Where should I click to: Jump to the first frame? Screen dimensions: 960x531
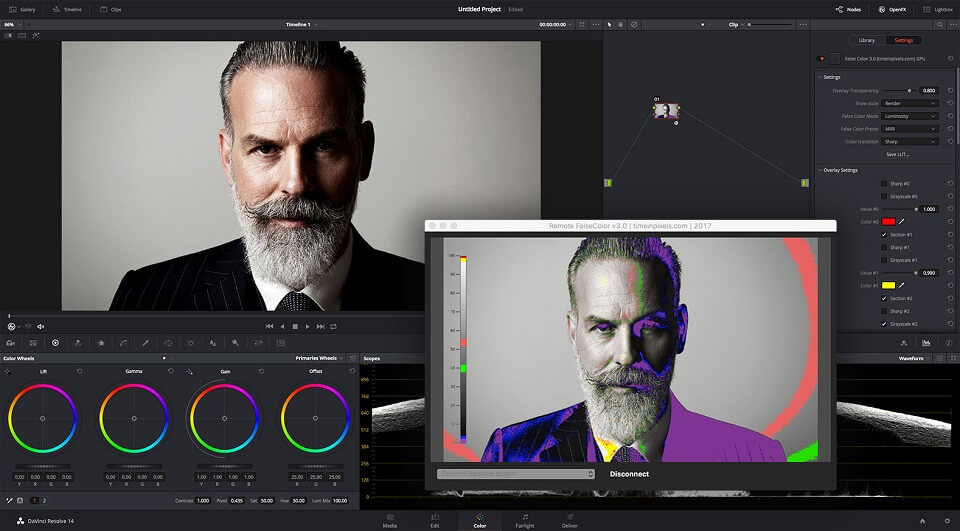pyautogui.click(x=269, y=326)
